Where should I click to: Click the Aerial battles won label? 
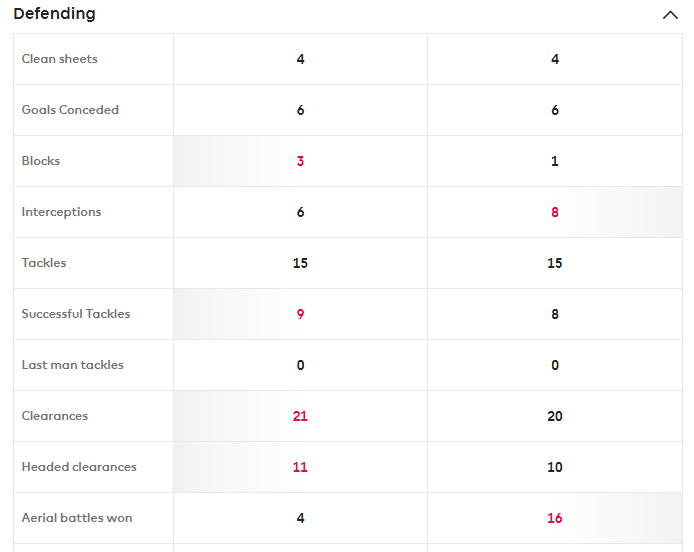click(x=77, y=518)
